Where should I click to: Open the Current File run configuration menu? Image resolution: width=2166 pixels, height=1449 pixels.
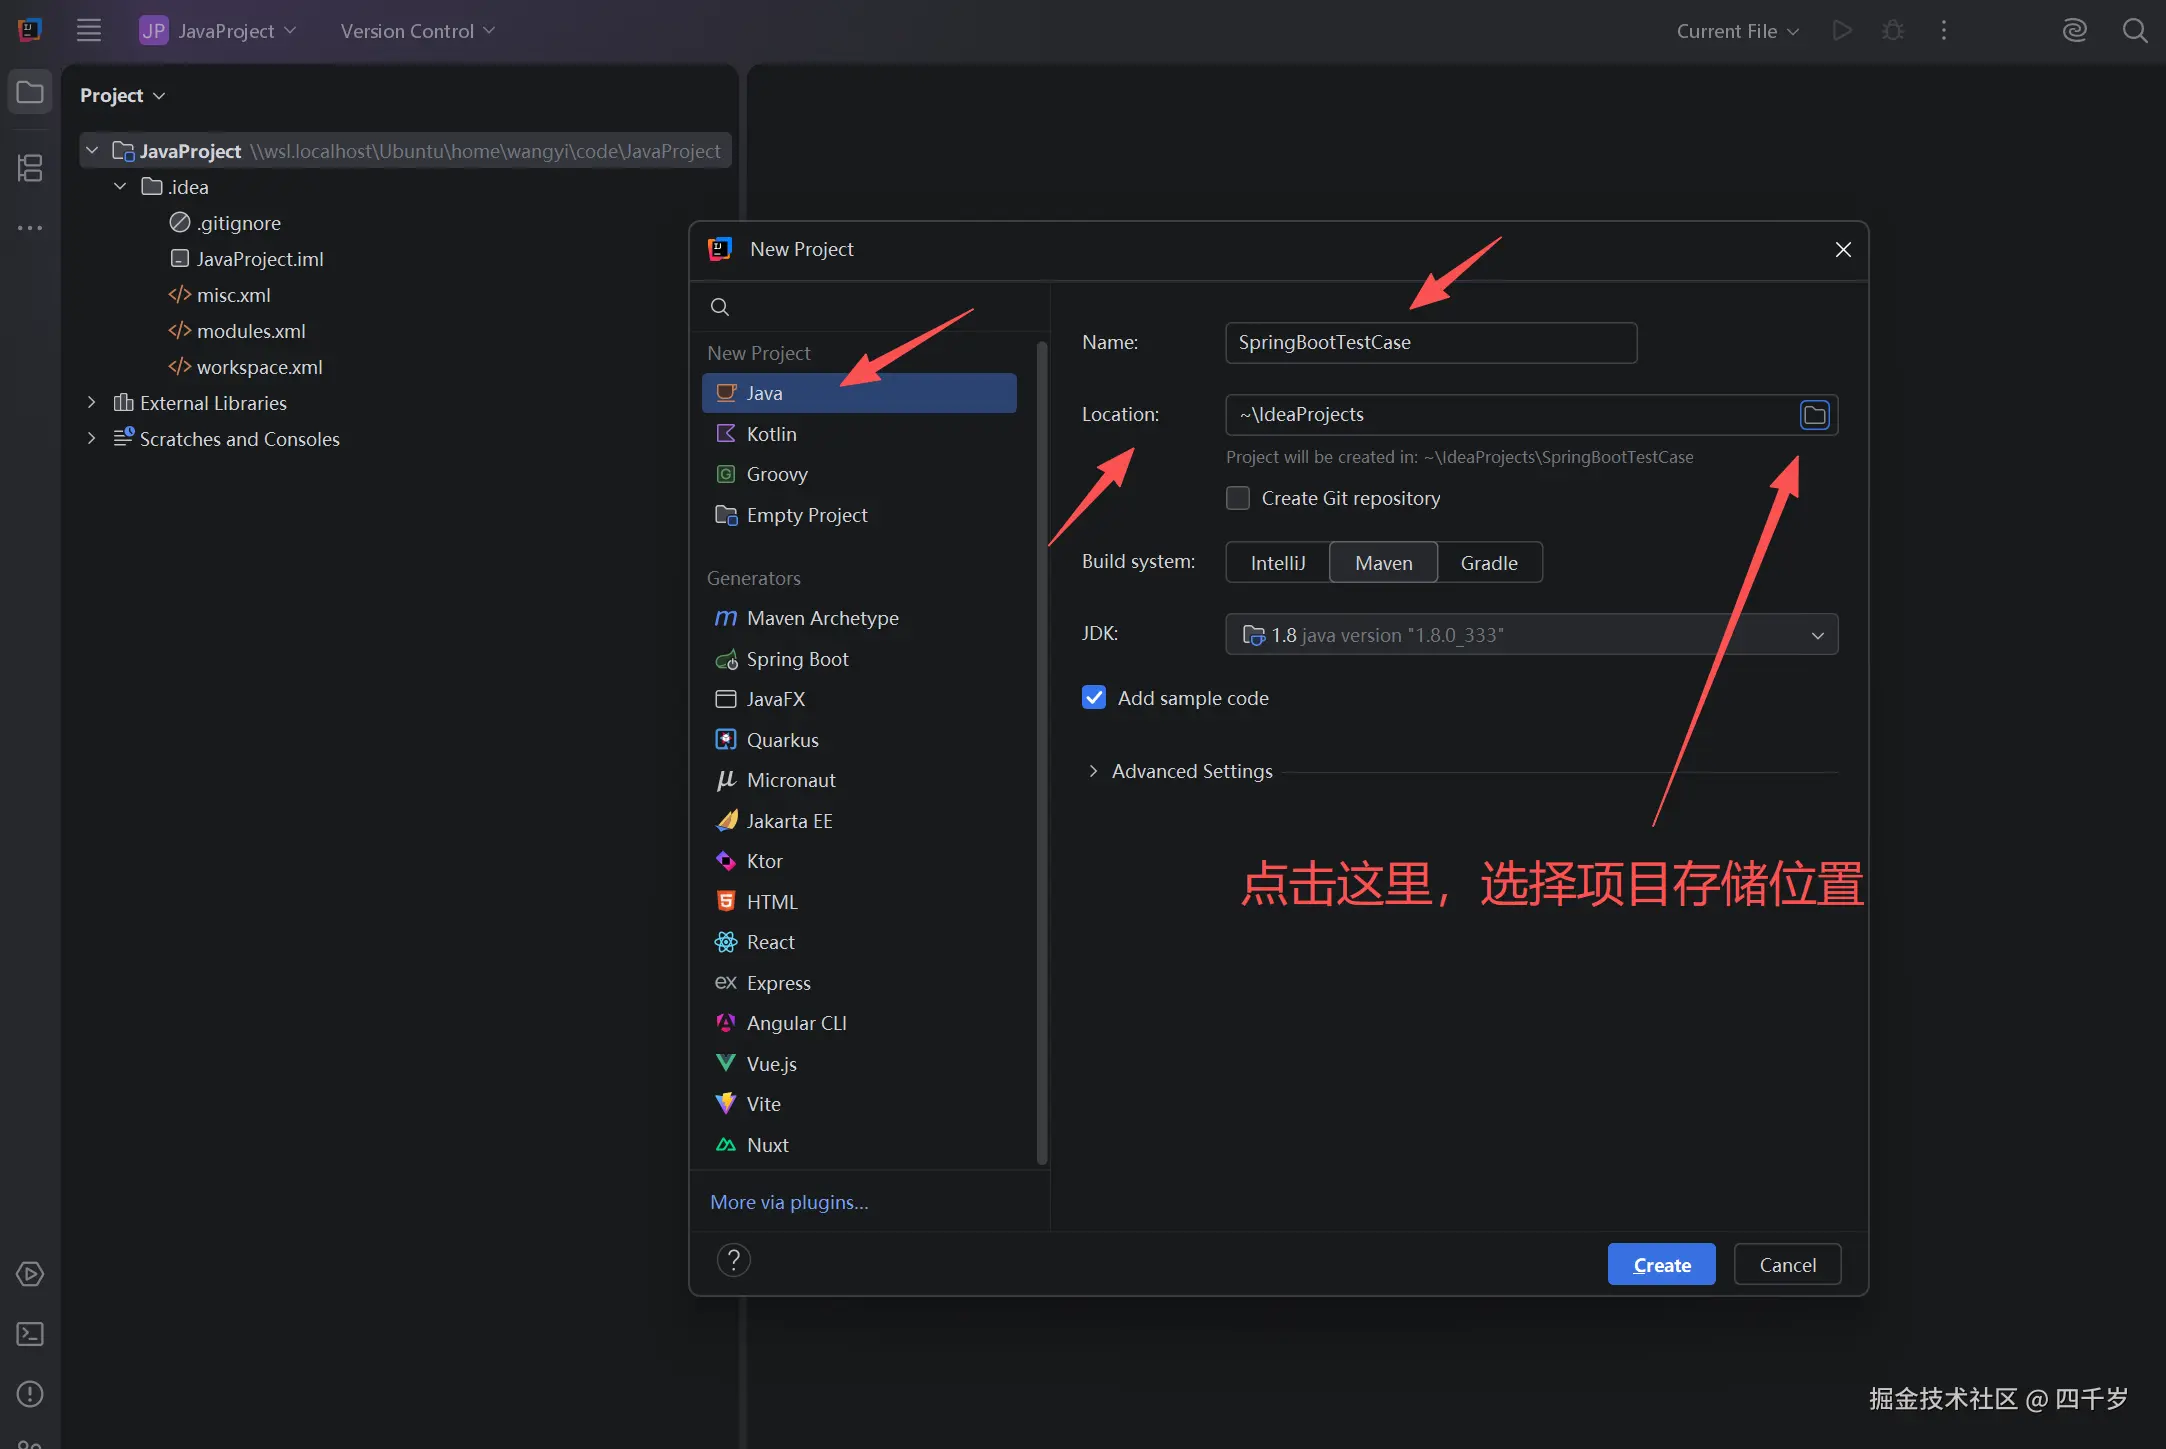tap(1735, 30)
